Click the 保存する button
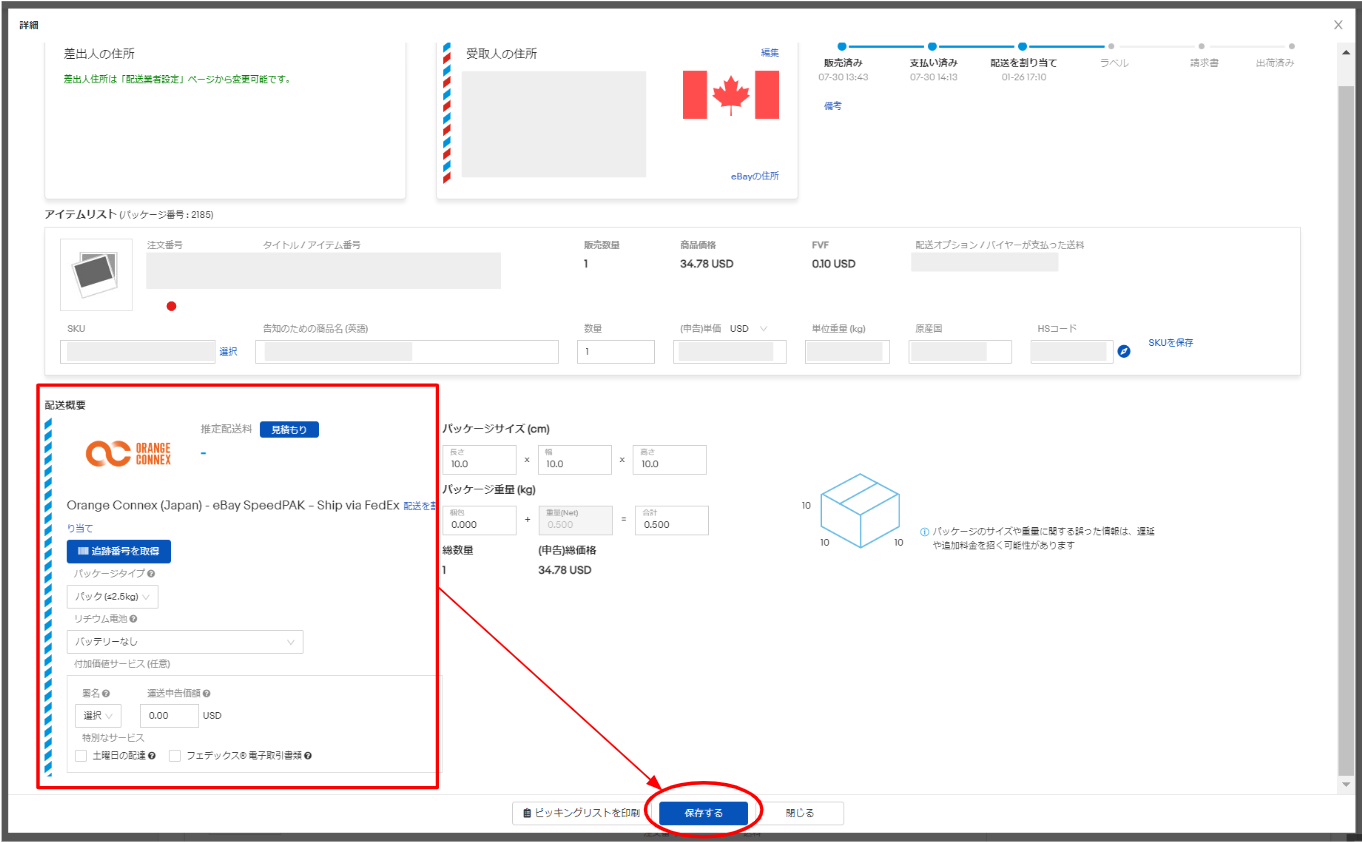Viewport: 1362px width, 842px height. pos(703,813)
